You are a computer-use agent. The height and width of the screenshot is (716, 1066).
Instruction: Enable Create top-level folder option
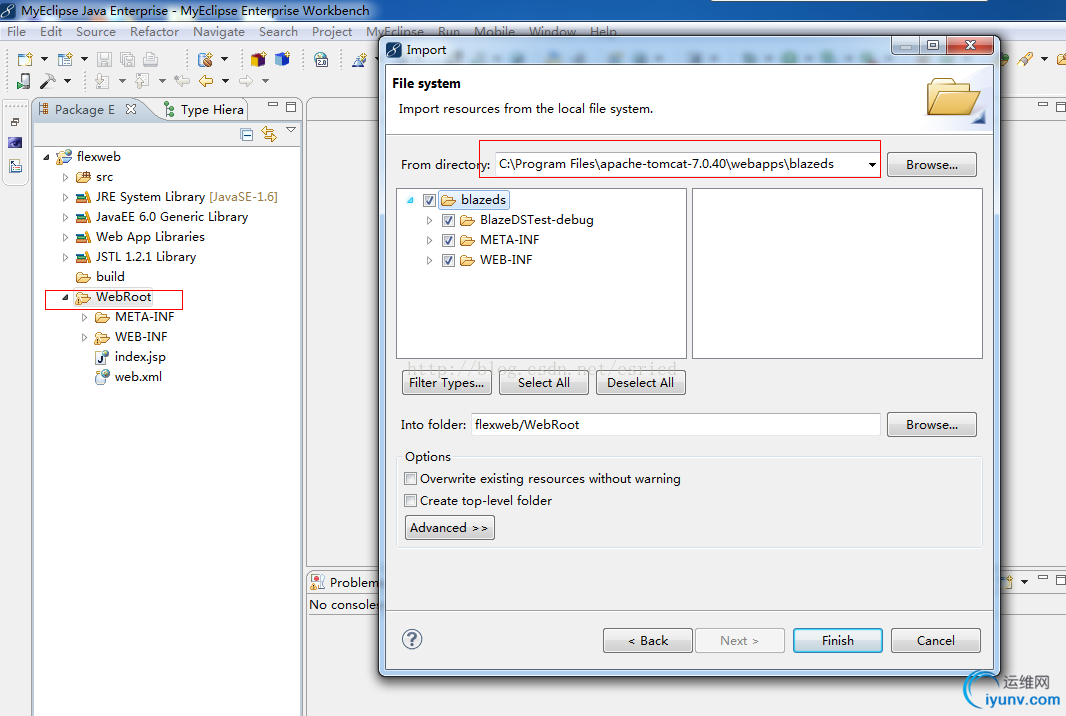411,501
